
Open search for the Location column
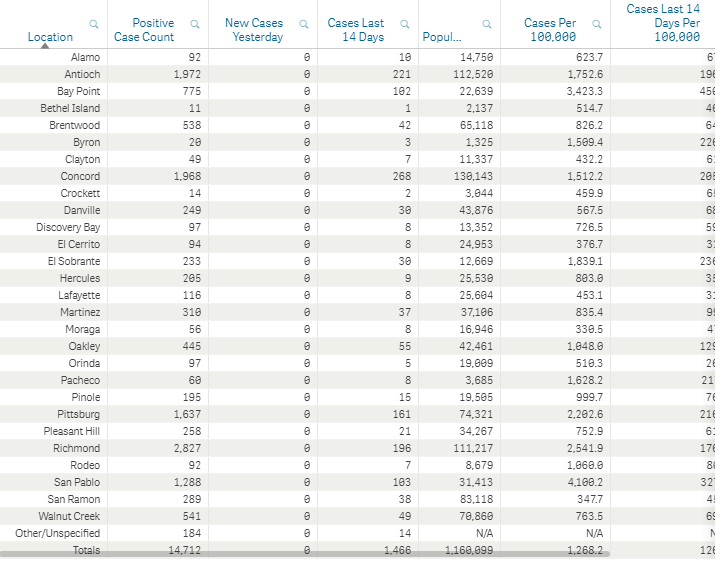[x=94, y=24]
